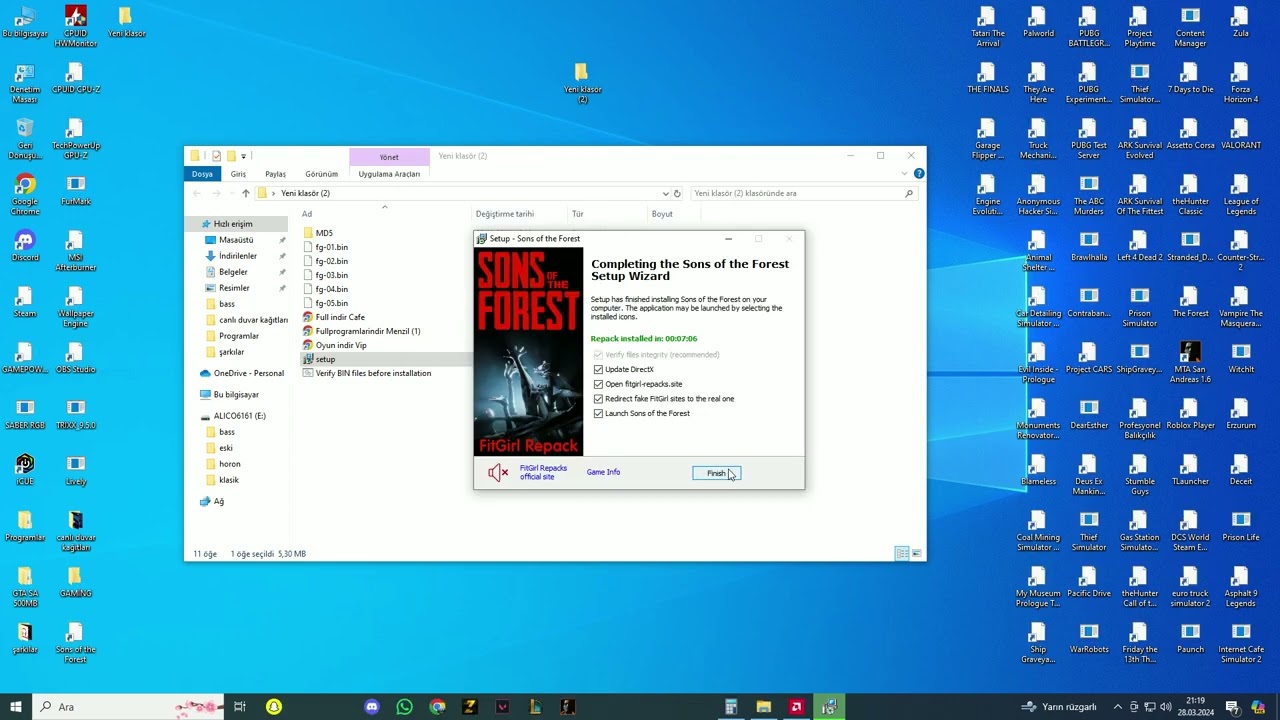The width and height of the screenshot is (1280, 720).
Task: Uncheck the Update DirectX checkbox
Action: (598, 369)
